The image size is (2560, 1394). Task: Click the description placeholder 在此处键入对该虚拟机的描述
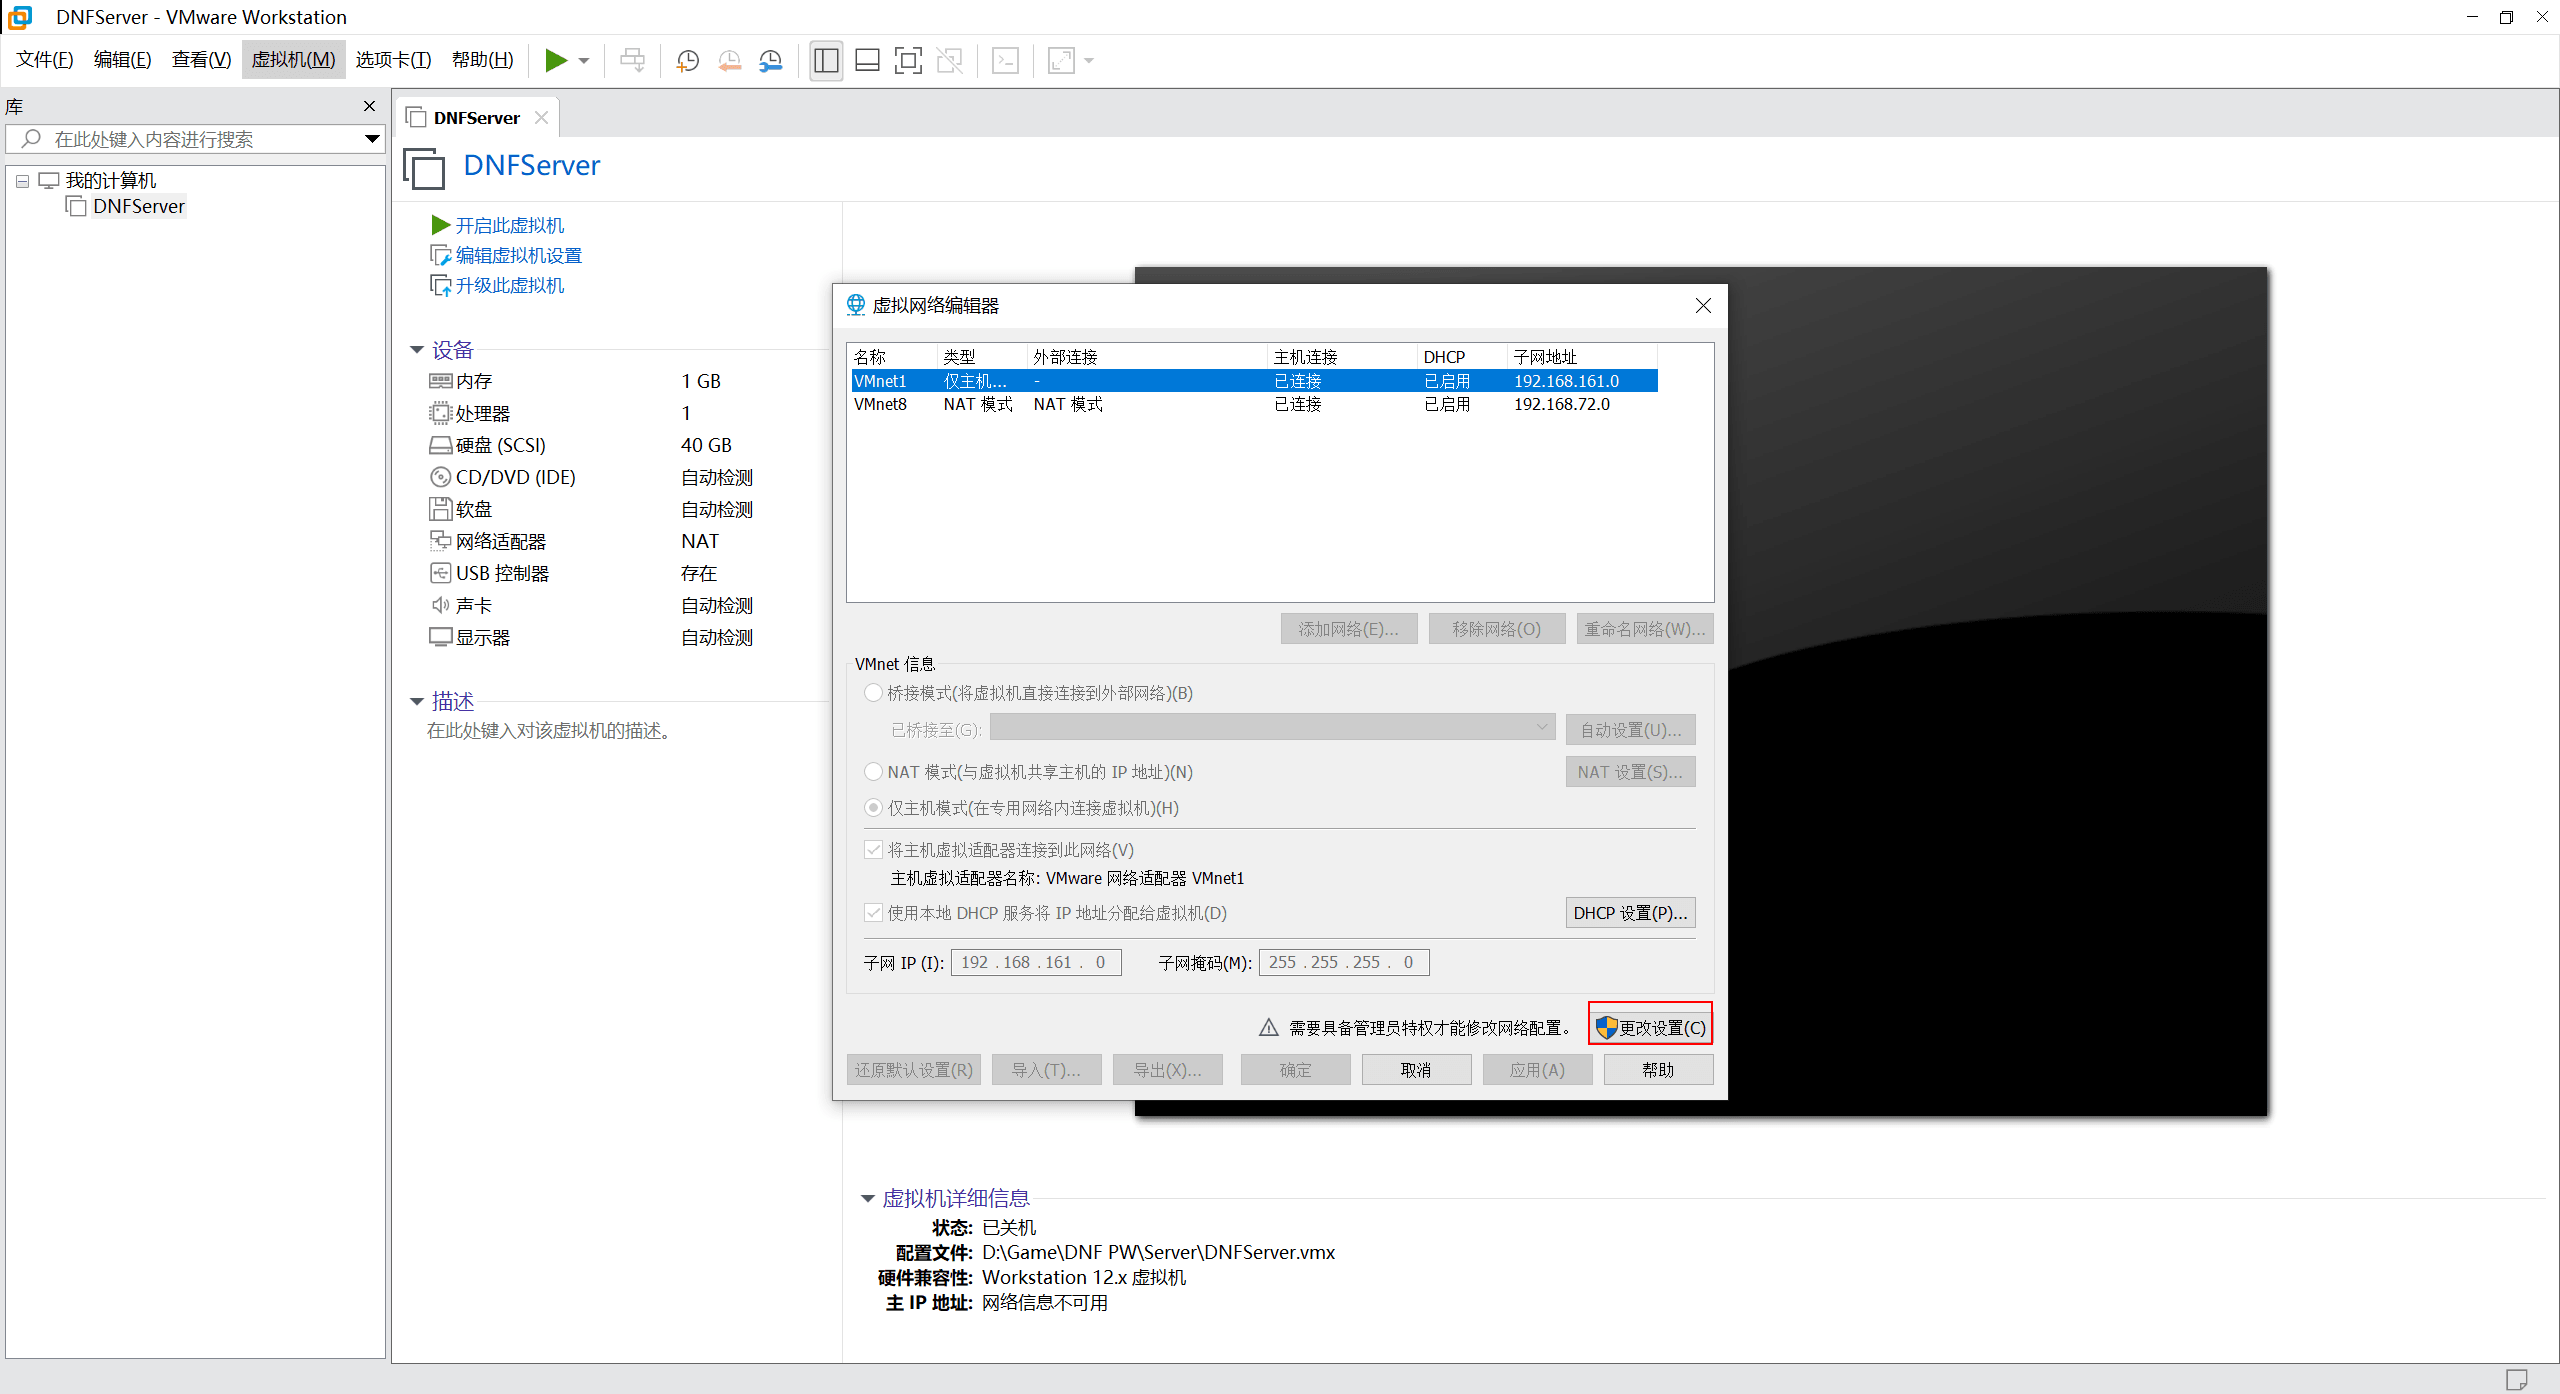click(549, 731)
